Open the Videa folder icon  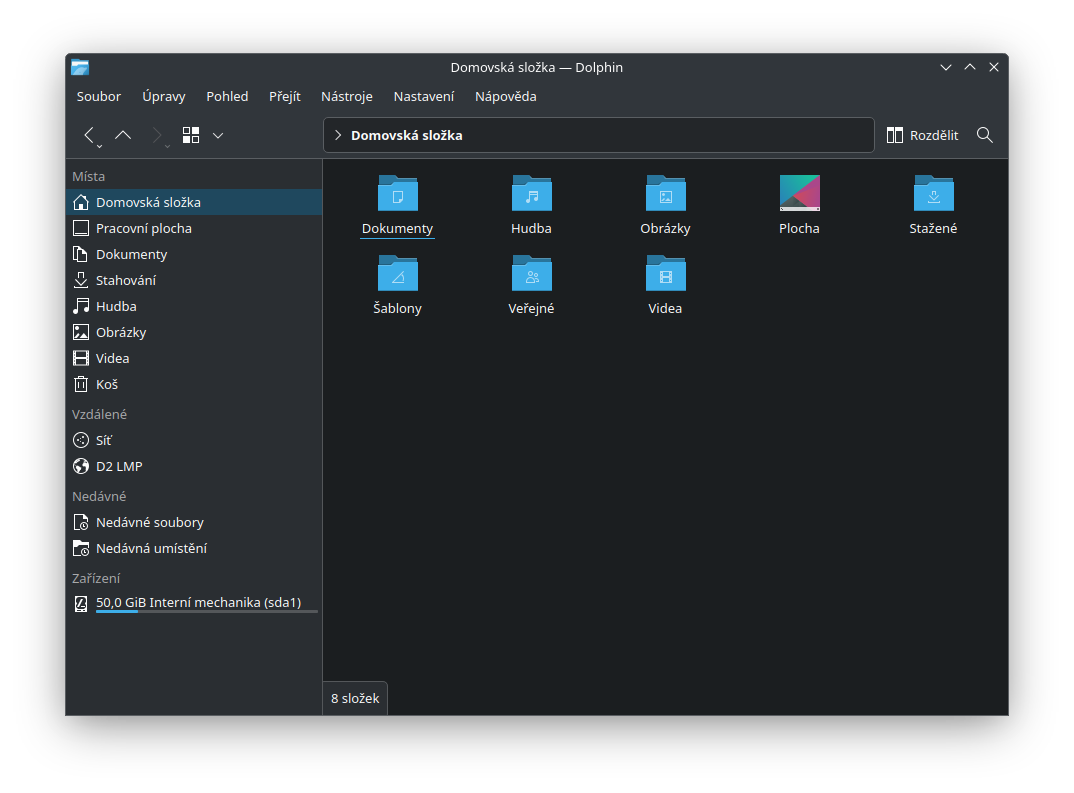665,274
